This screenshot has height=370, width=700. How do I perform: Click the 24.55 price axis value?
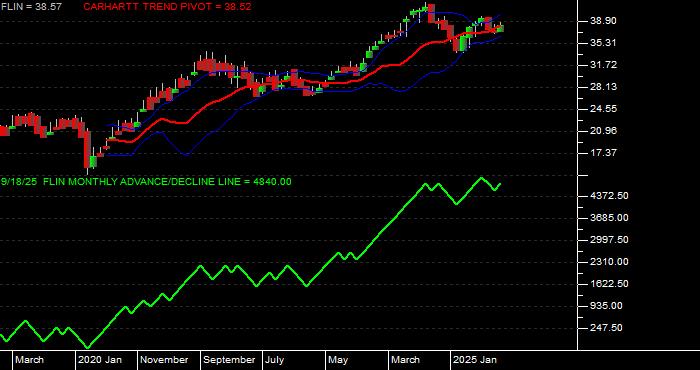(604, 109)
